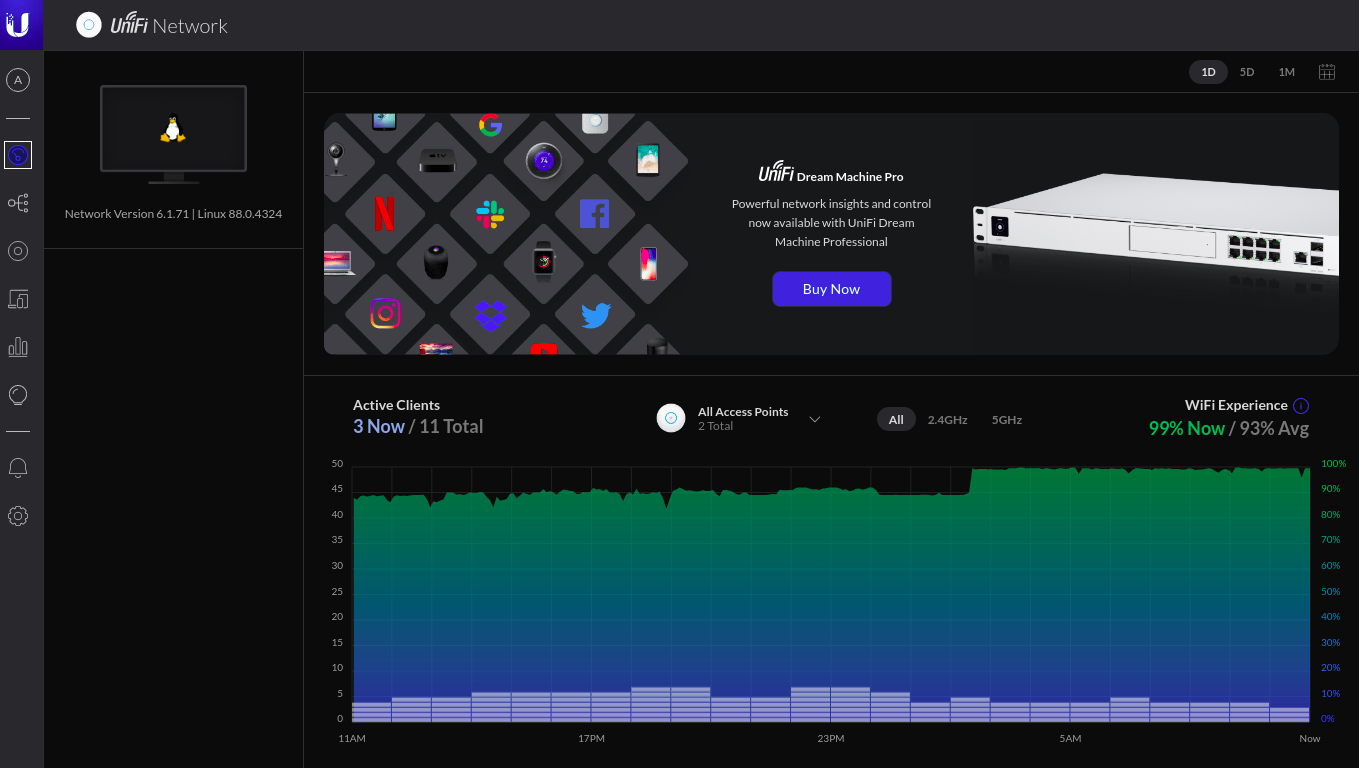The width and height of the screenshot is (1359, 768).
Task: Open the custom date range calendar icon
Action: pyautogui.click(x=1327, y=72)
